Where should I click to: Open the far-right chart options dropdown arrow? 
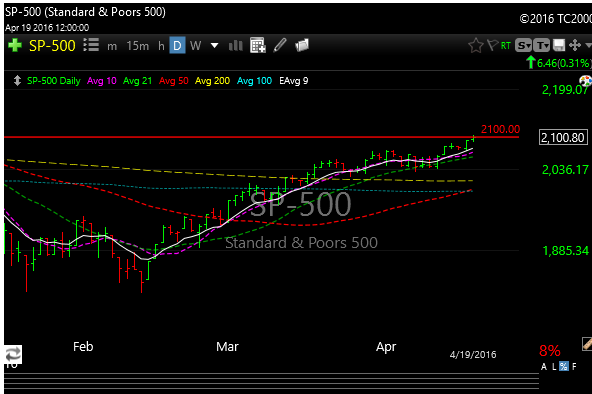(x=588, y=46)
